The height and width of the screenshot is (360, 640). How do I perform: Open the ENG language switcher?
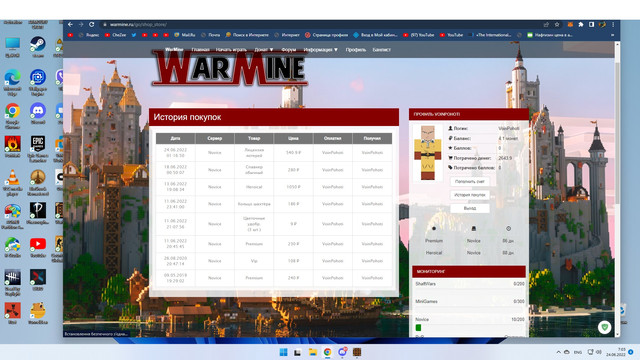coord(578,352)
